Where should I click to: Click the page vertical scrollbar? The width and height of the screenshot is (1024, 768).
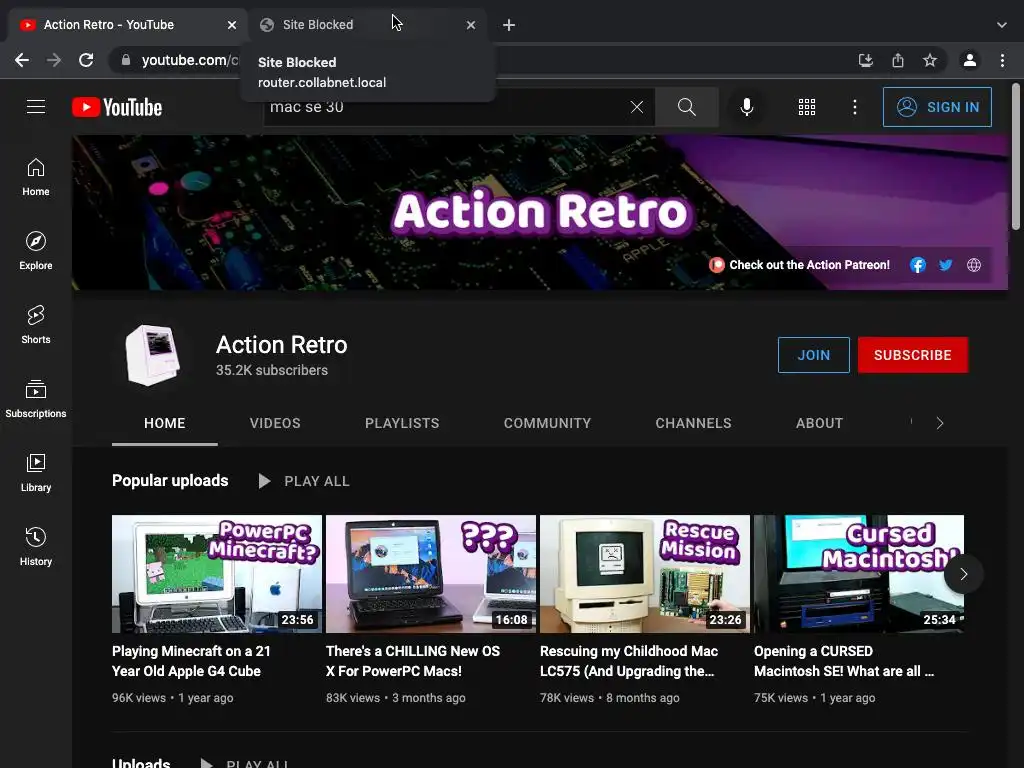[x=1016, y=157]
